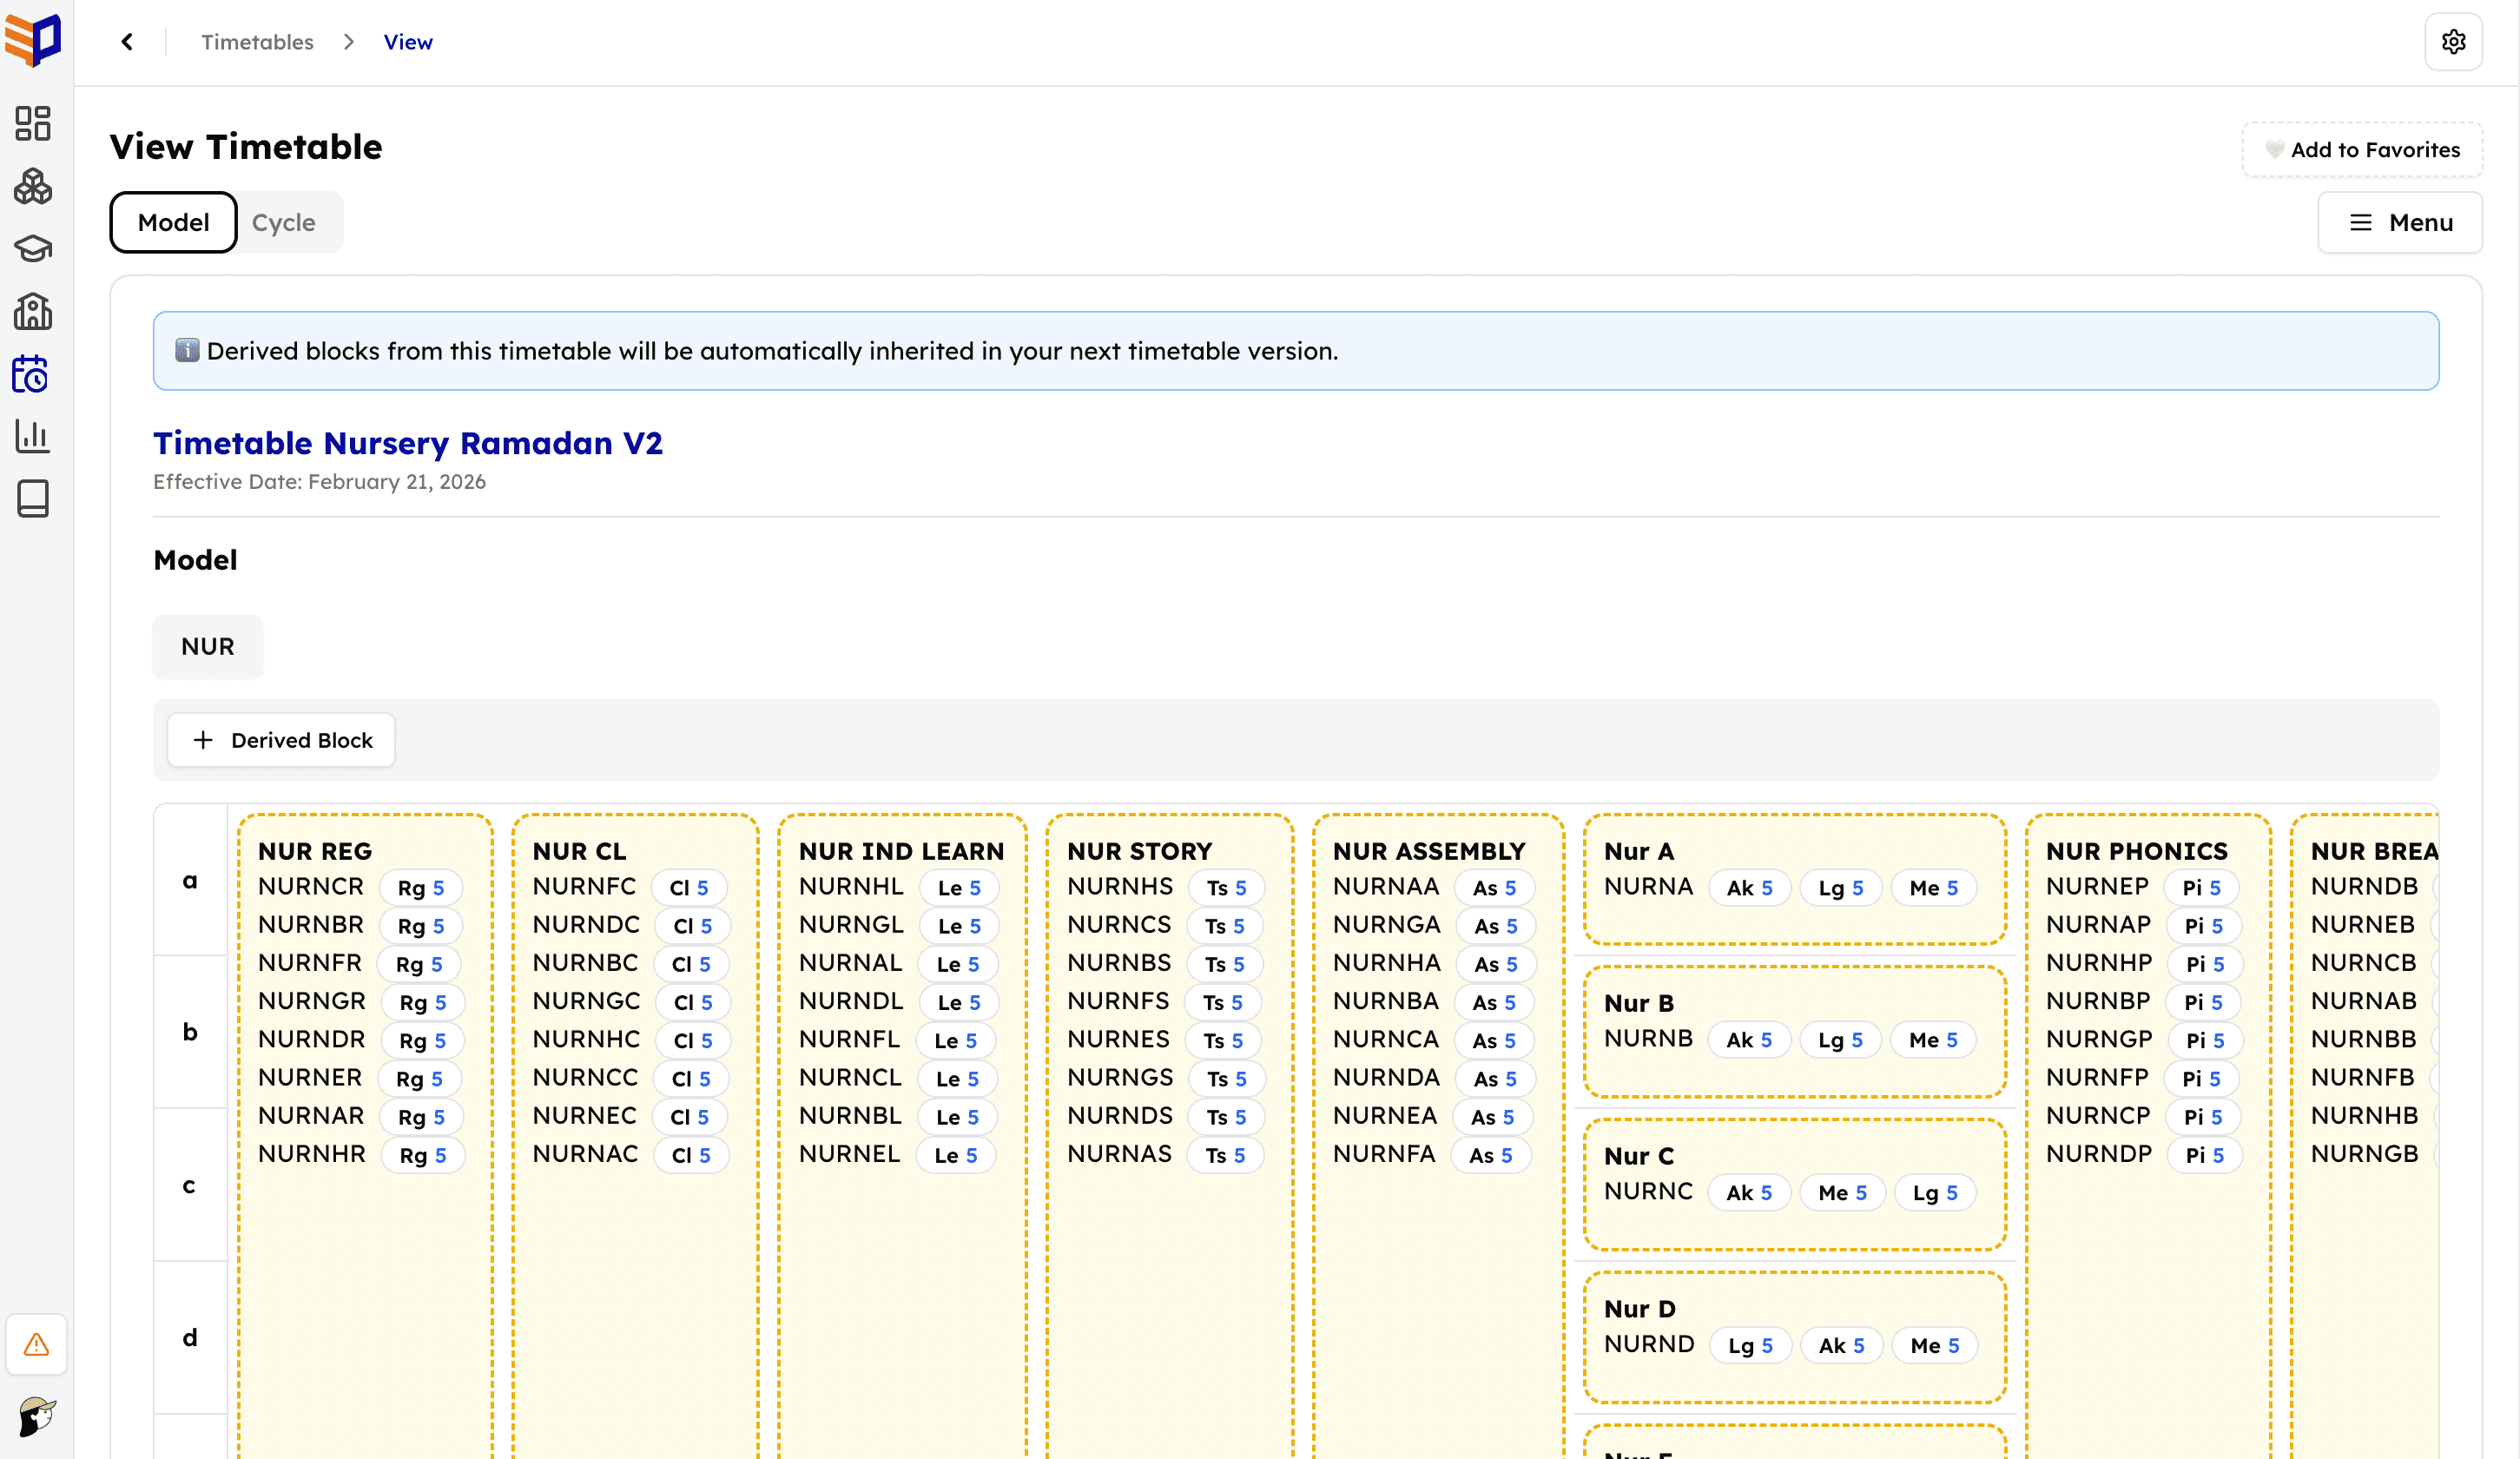
Task: Click the Lg 5 chip for NURNA
Action: (1840, 888)
